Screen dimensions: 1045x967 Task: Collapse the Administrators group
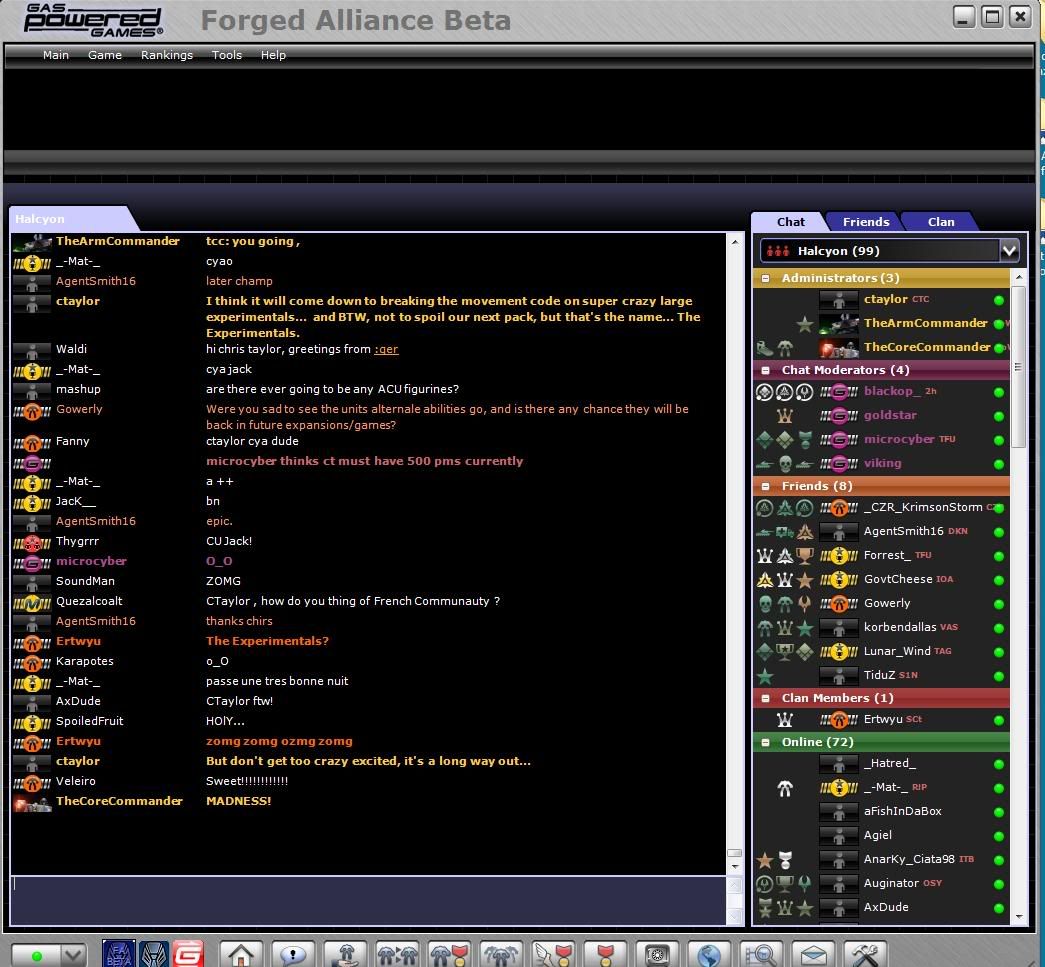pyautogui.click(x=766, y=279)
